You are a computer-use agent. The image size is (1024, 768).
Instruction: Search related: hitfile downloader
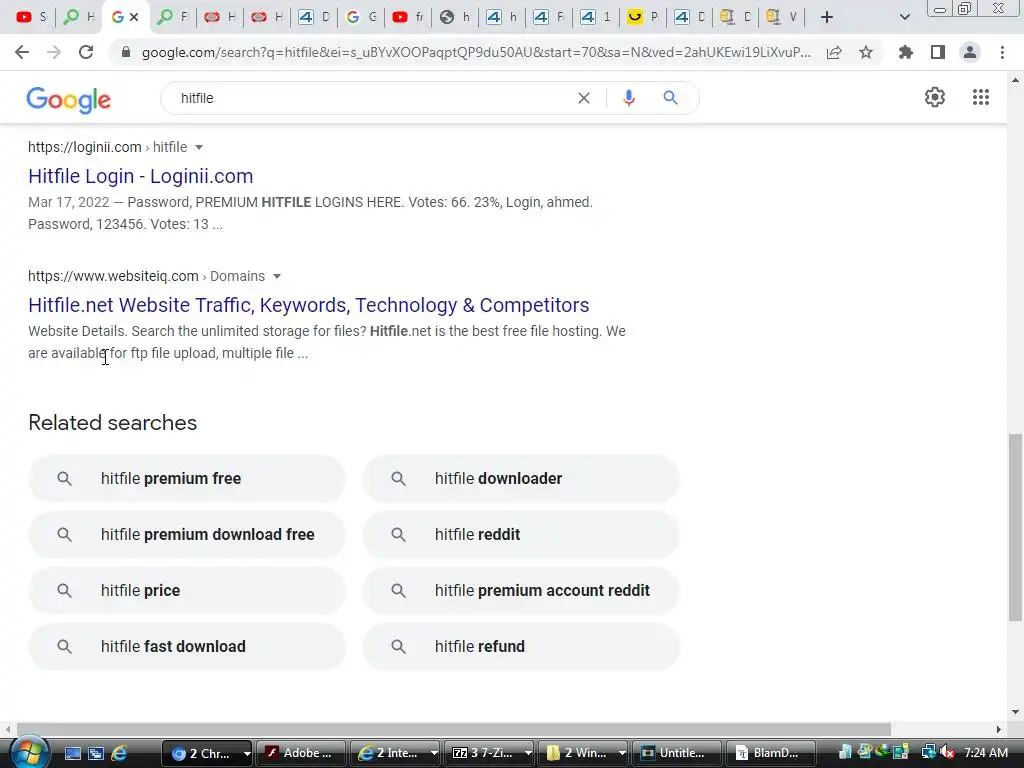[x=521, y=479]
